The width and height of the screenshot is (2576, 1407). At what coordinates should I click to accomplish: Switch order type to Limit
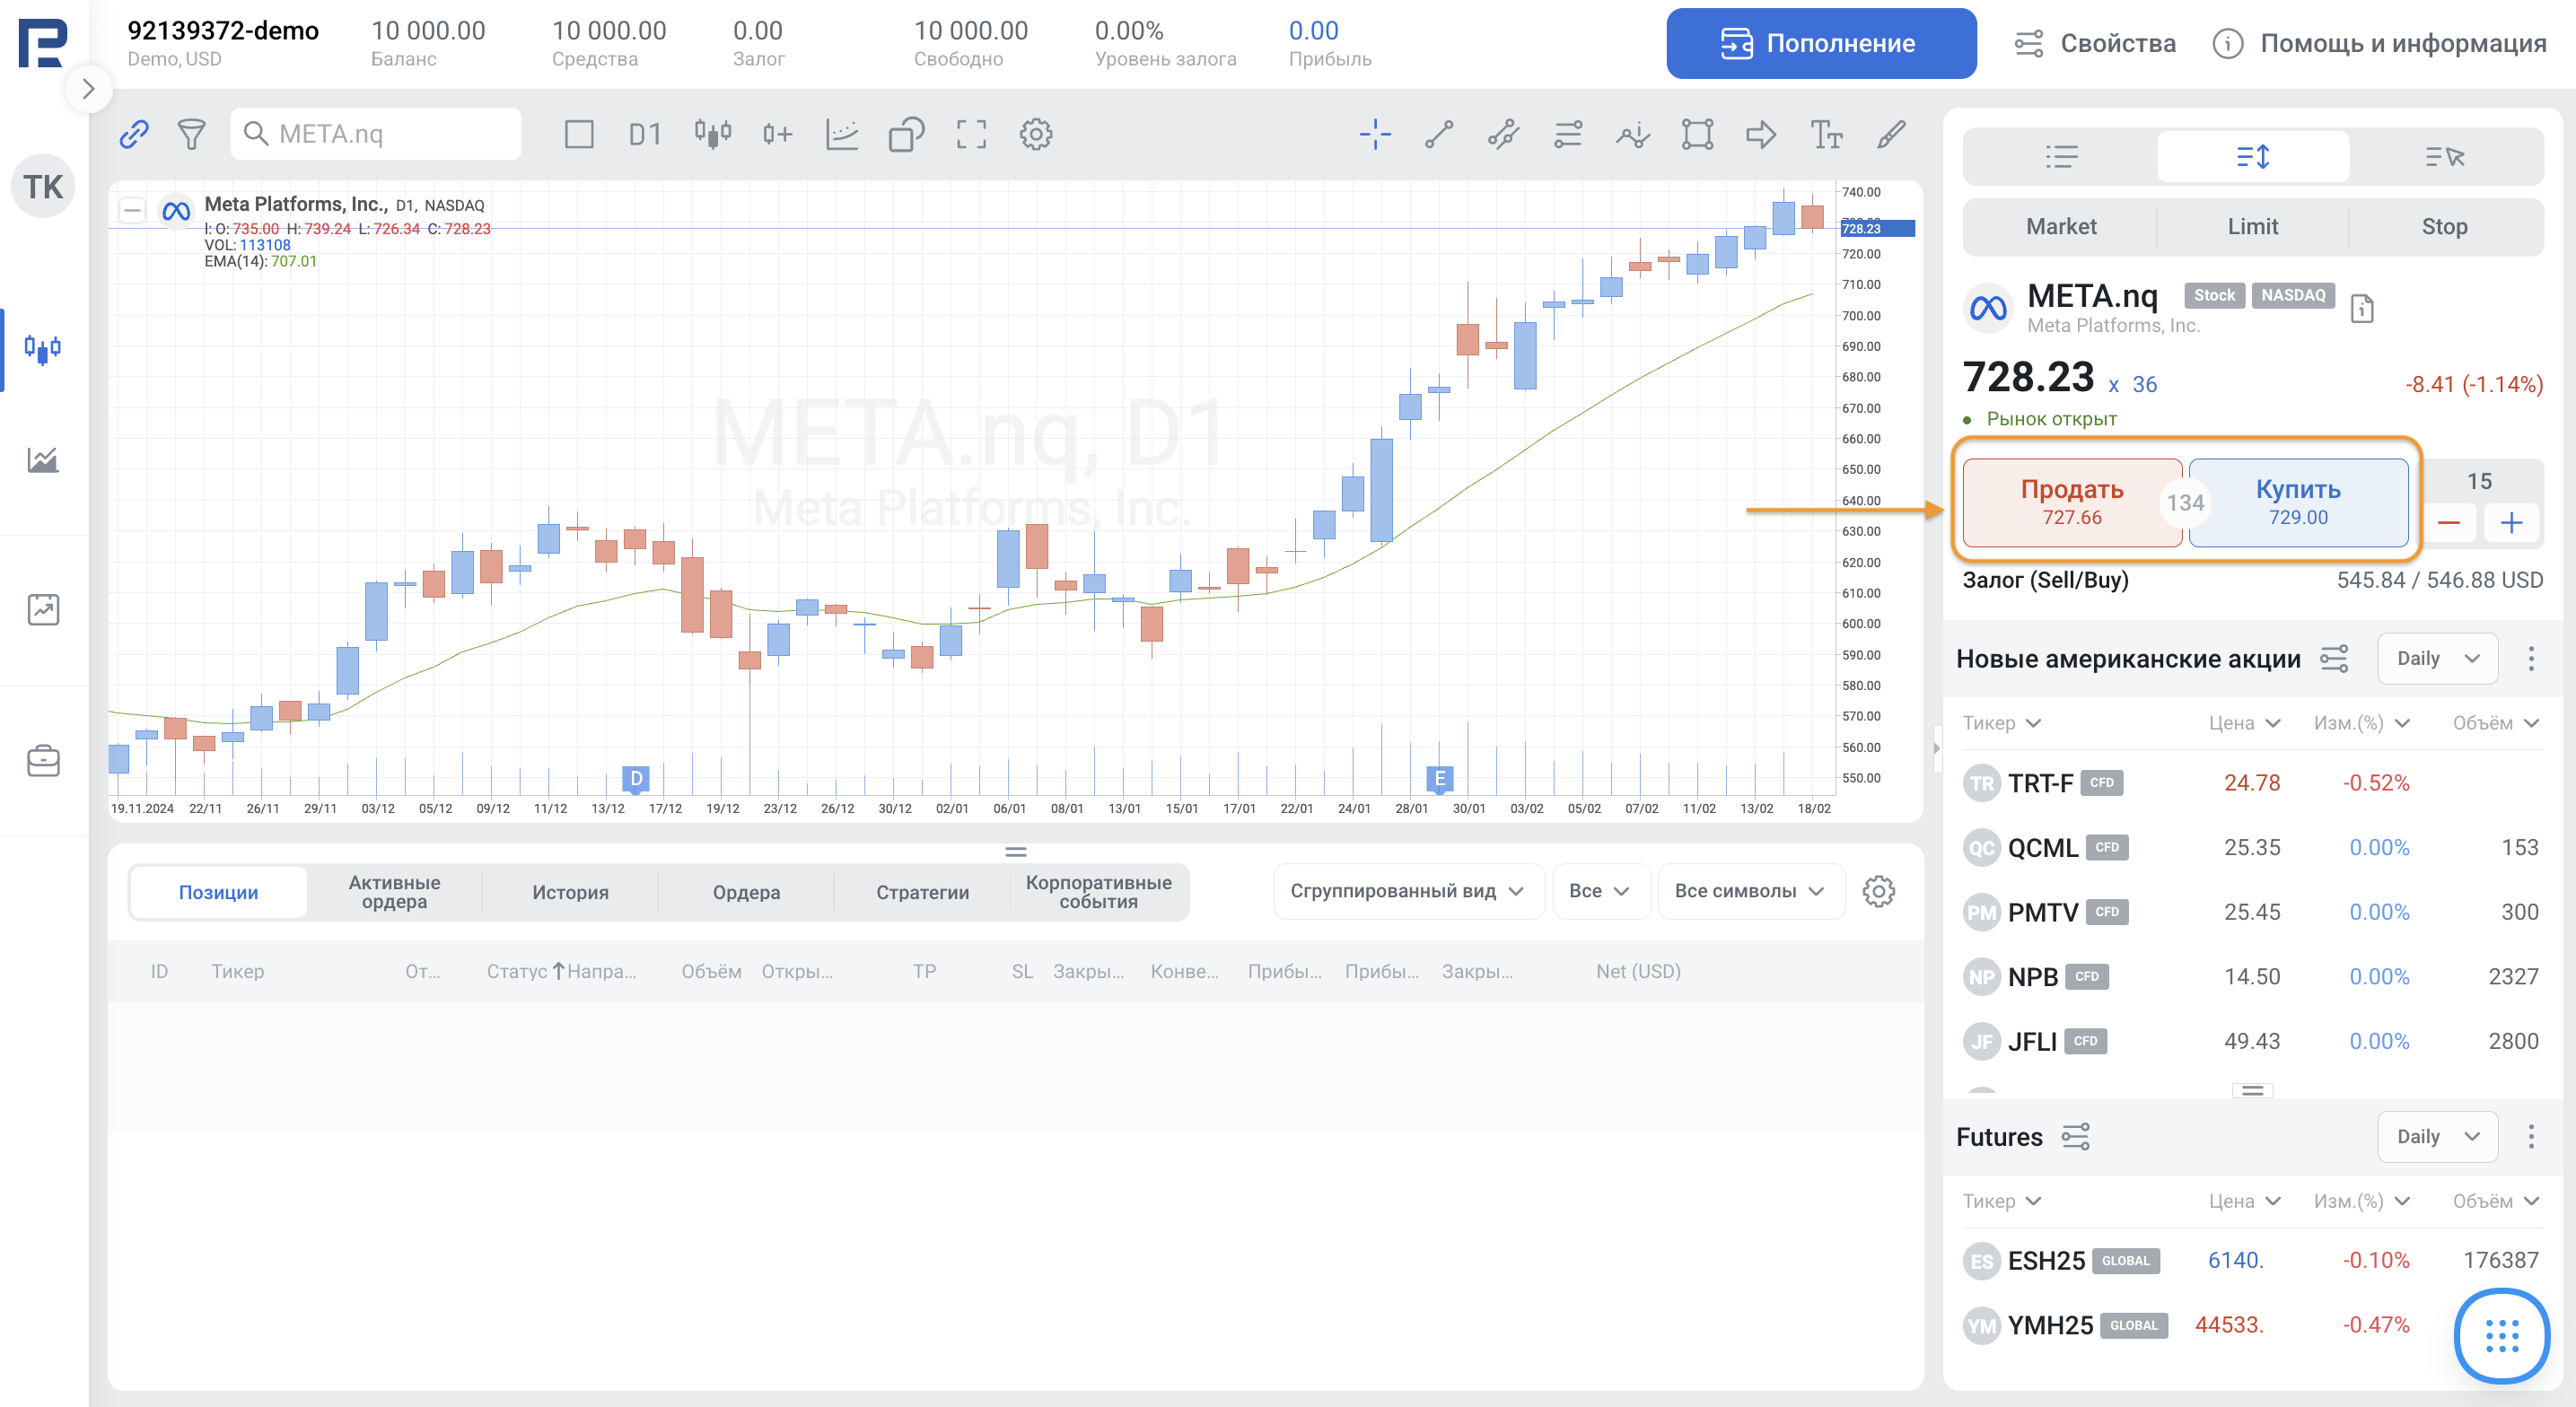[x=2252, y=227]
